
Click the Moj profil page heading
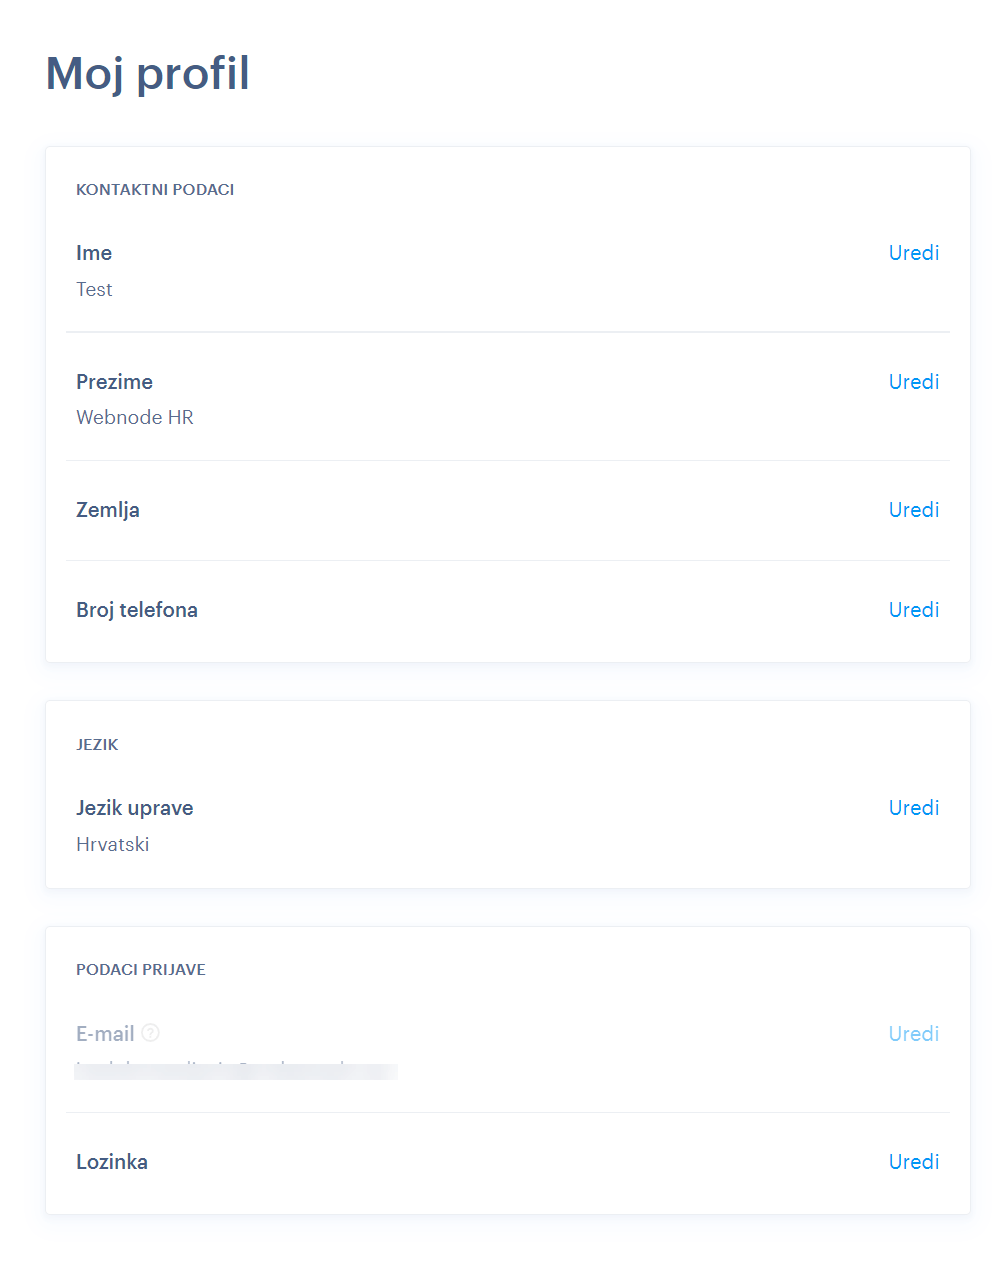pos(148,74)
